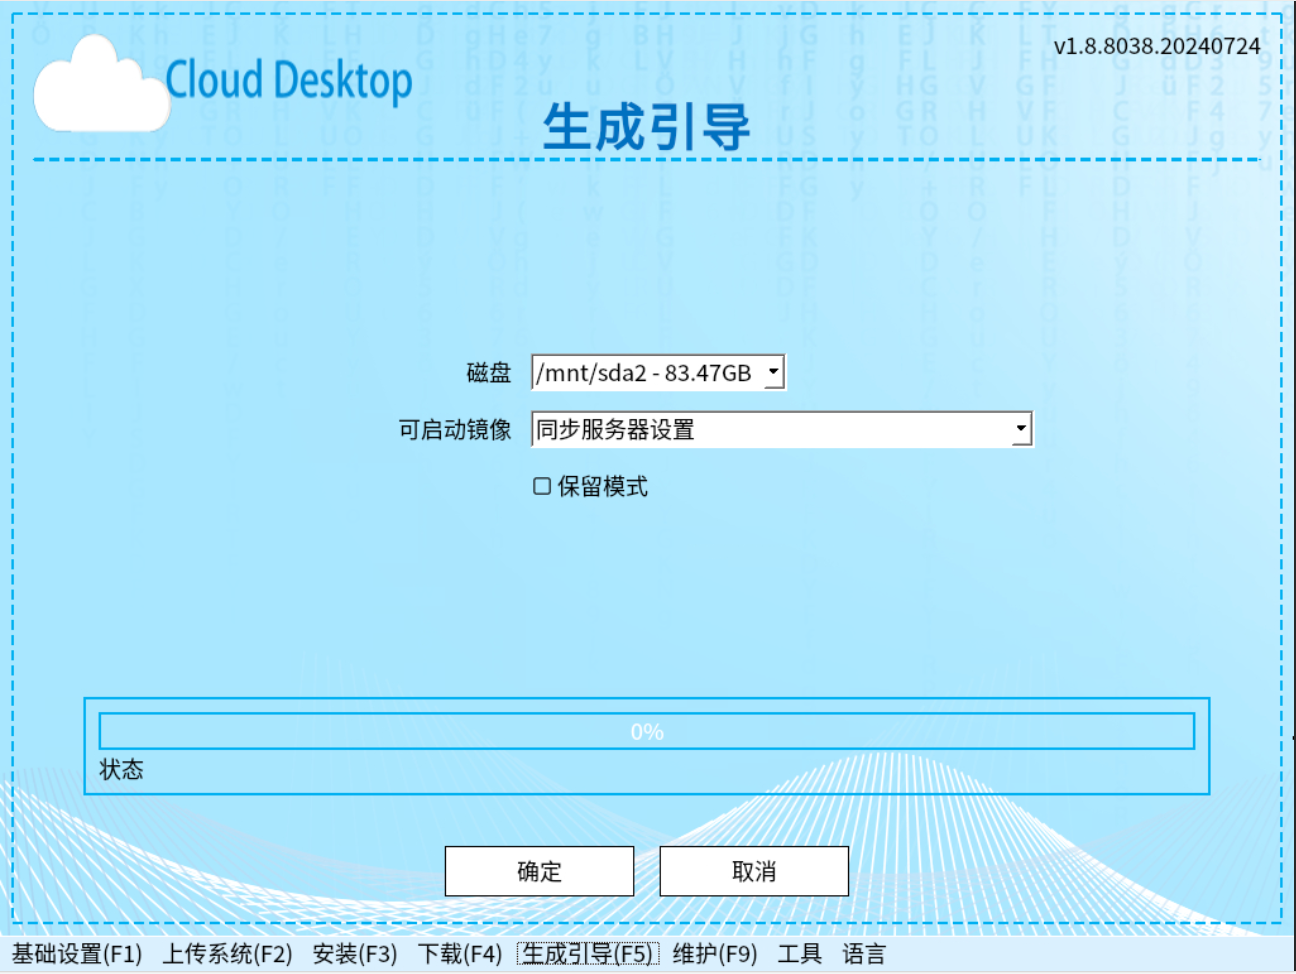Click the 状态 status label
The height and width of the screenshot is (974, 1296).
[x=121, y=769]
